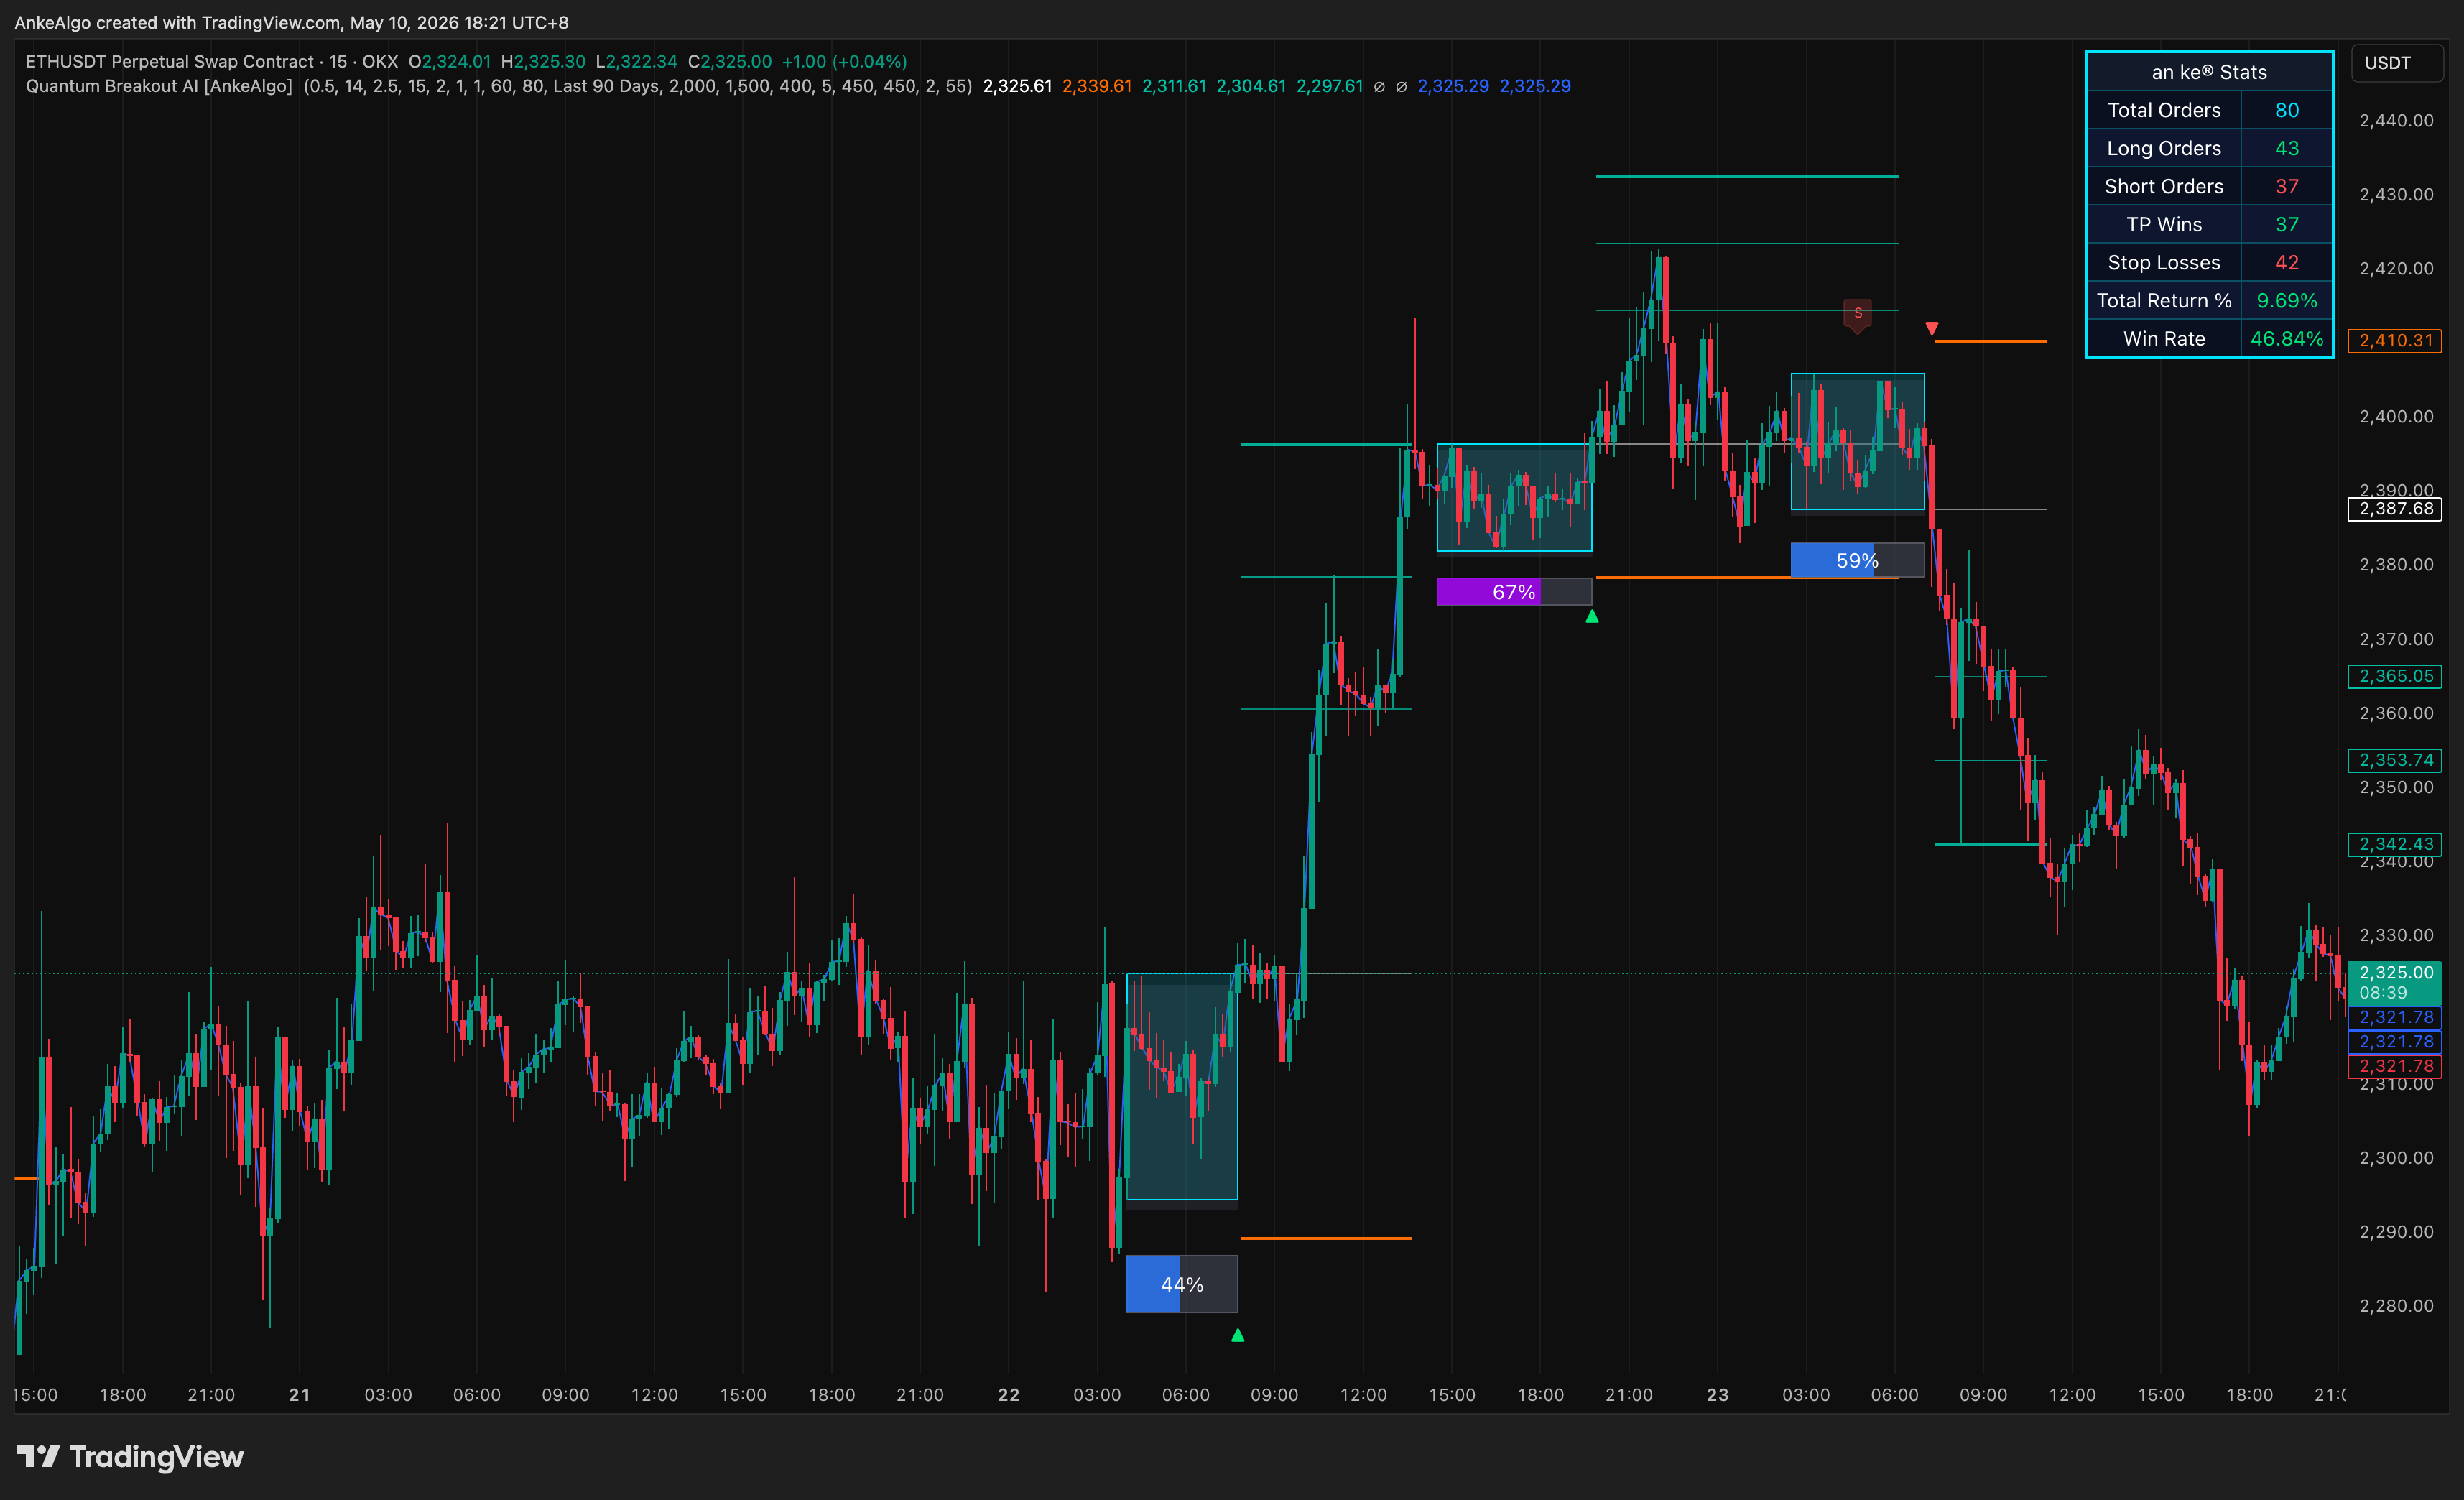The height and width of the screenshot is (1500, 2464).
Task: Click the AnkeAlgo created with TradingView.com caption
Action: pos(291,22)
